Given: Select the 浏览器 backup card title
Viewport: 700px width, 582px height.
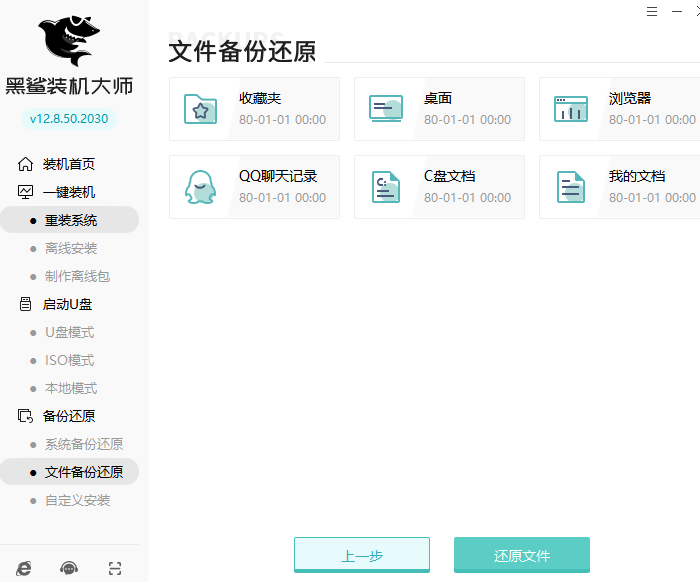Looking at the screenshot, I should click(x=629, y=98).
